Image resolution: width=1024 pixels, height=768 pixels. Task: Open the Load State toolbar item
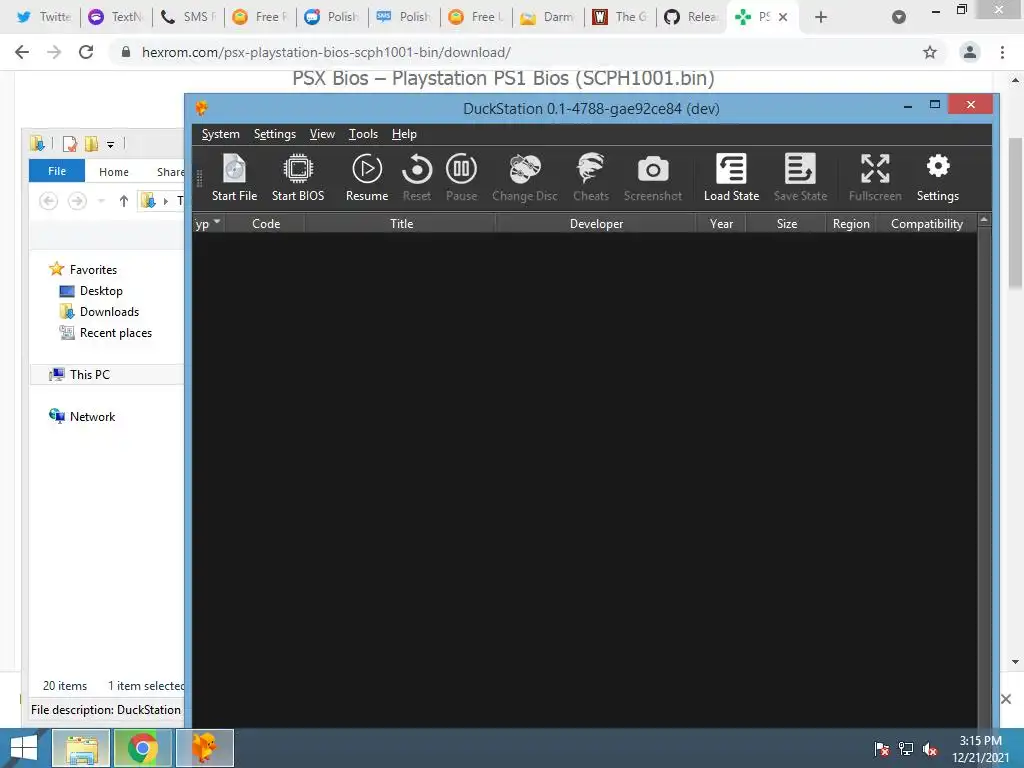pyautogui.click(x=731, y=178)
